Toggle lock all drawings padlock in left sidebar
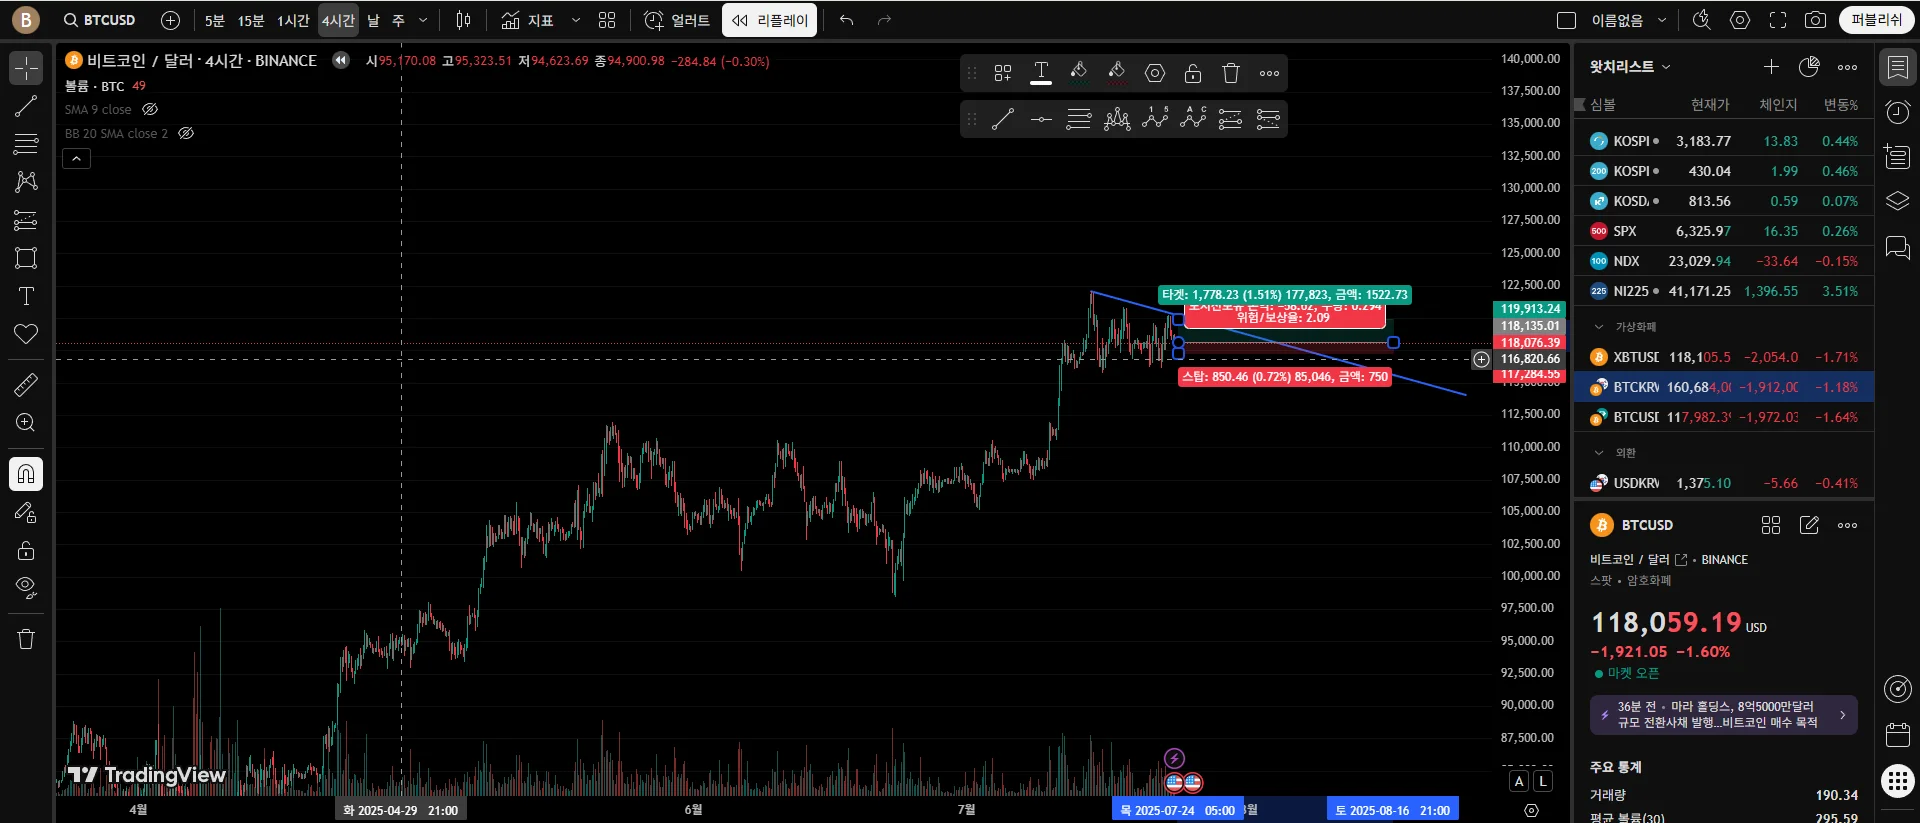Screen dimensions: 1920x823 (26, 550)
